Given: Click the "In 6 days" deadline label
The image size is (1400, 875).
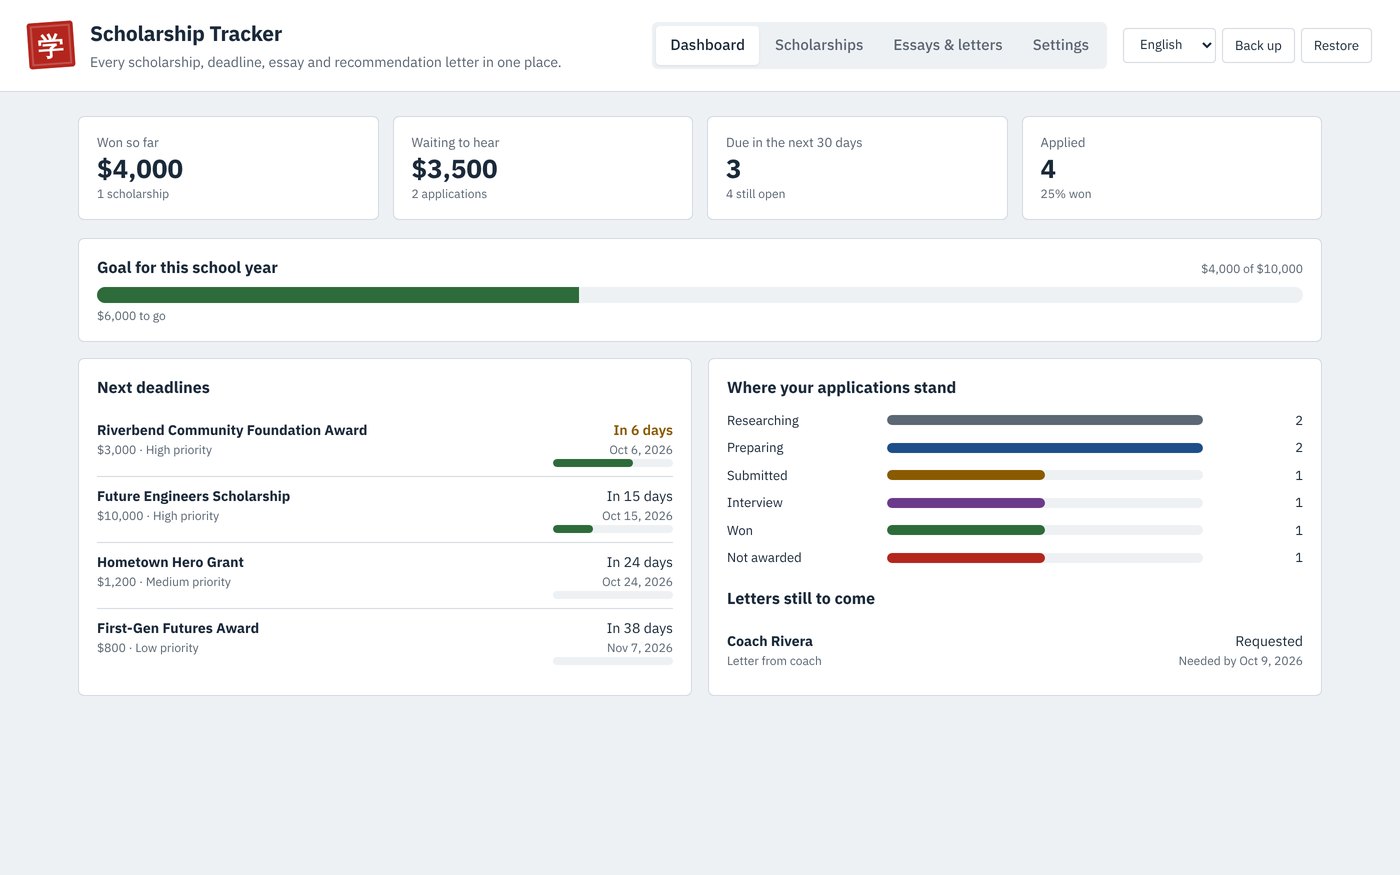Looking at the screenshot, I should (x=643, y=430).
